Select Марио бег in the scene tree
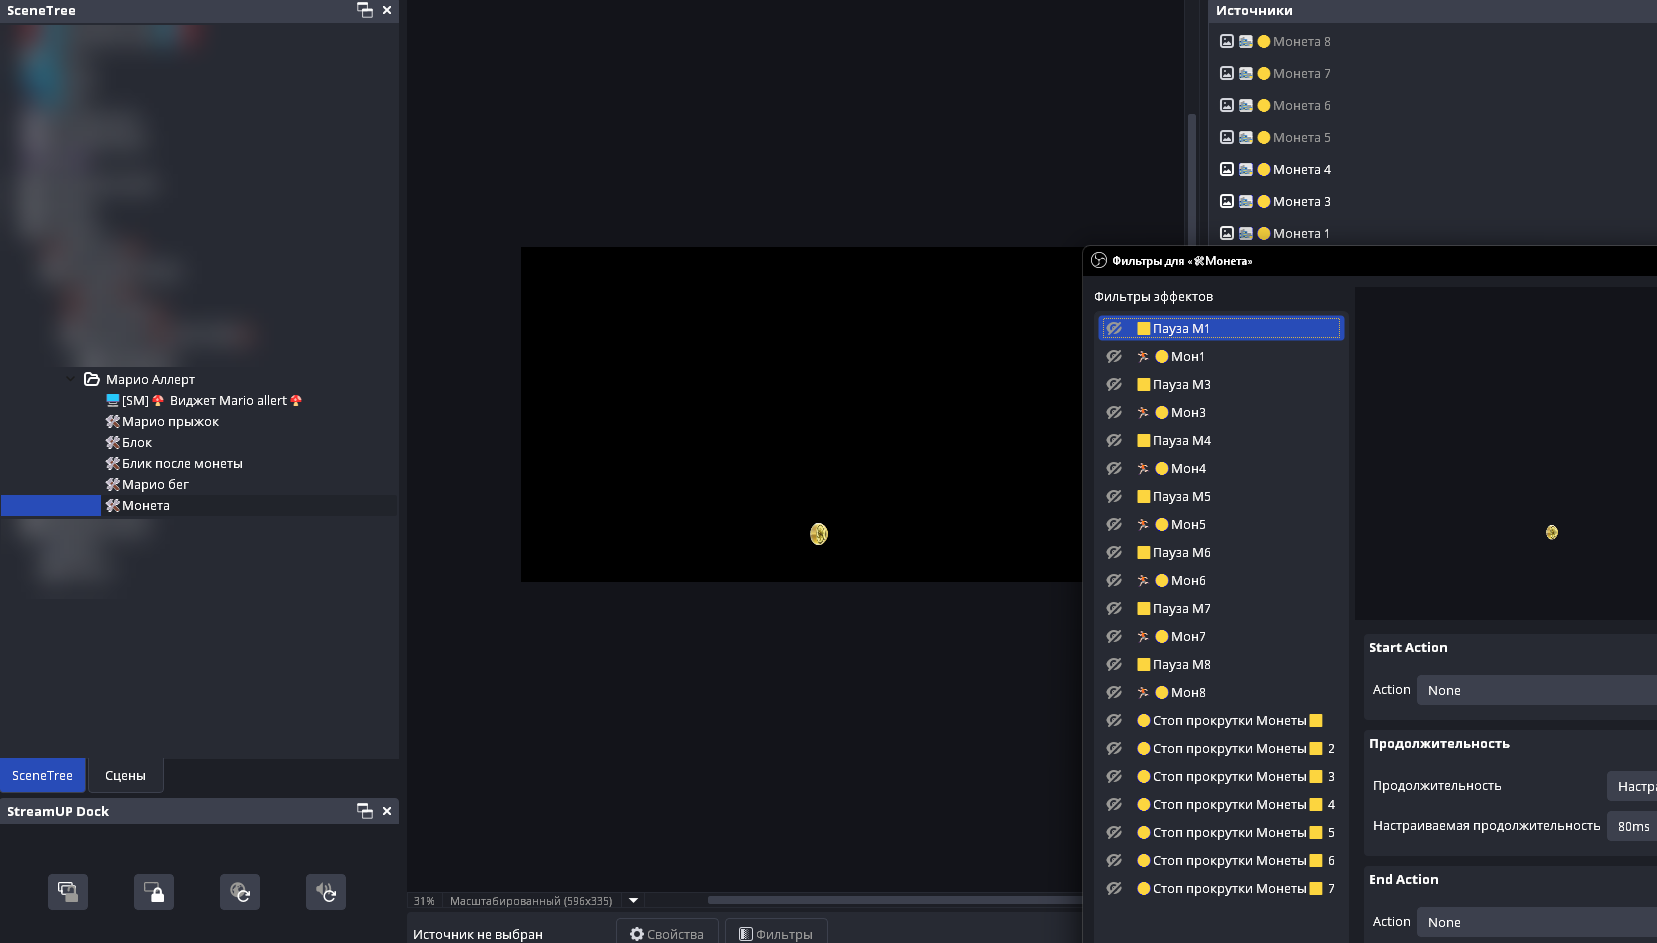The height and width of the screenshot is (943, 1657). point(155,485)
